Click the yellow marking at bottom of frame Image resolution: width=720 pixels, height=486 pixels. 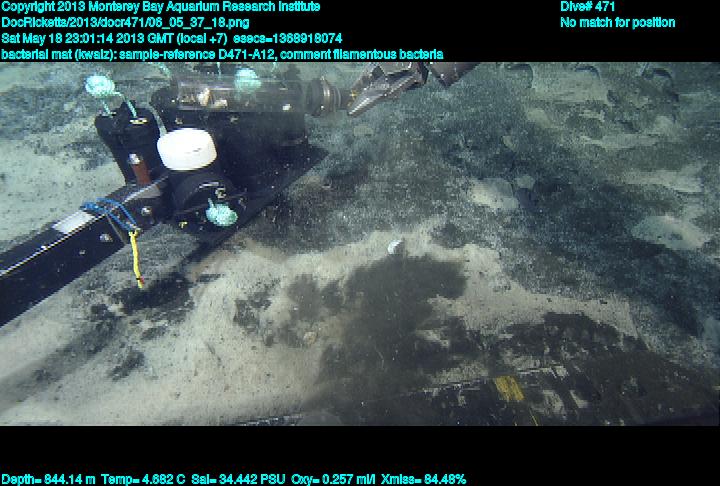508,389
